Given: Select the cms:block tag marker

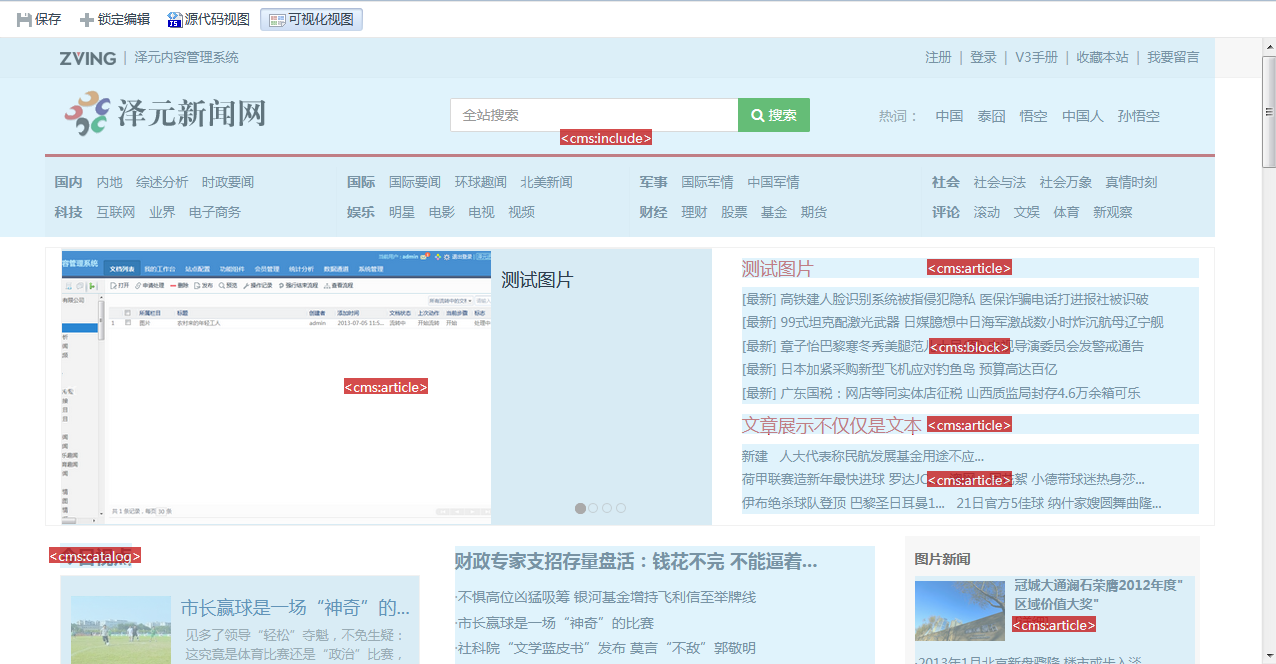Looking at the screenshot, I should 969,347.
